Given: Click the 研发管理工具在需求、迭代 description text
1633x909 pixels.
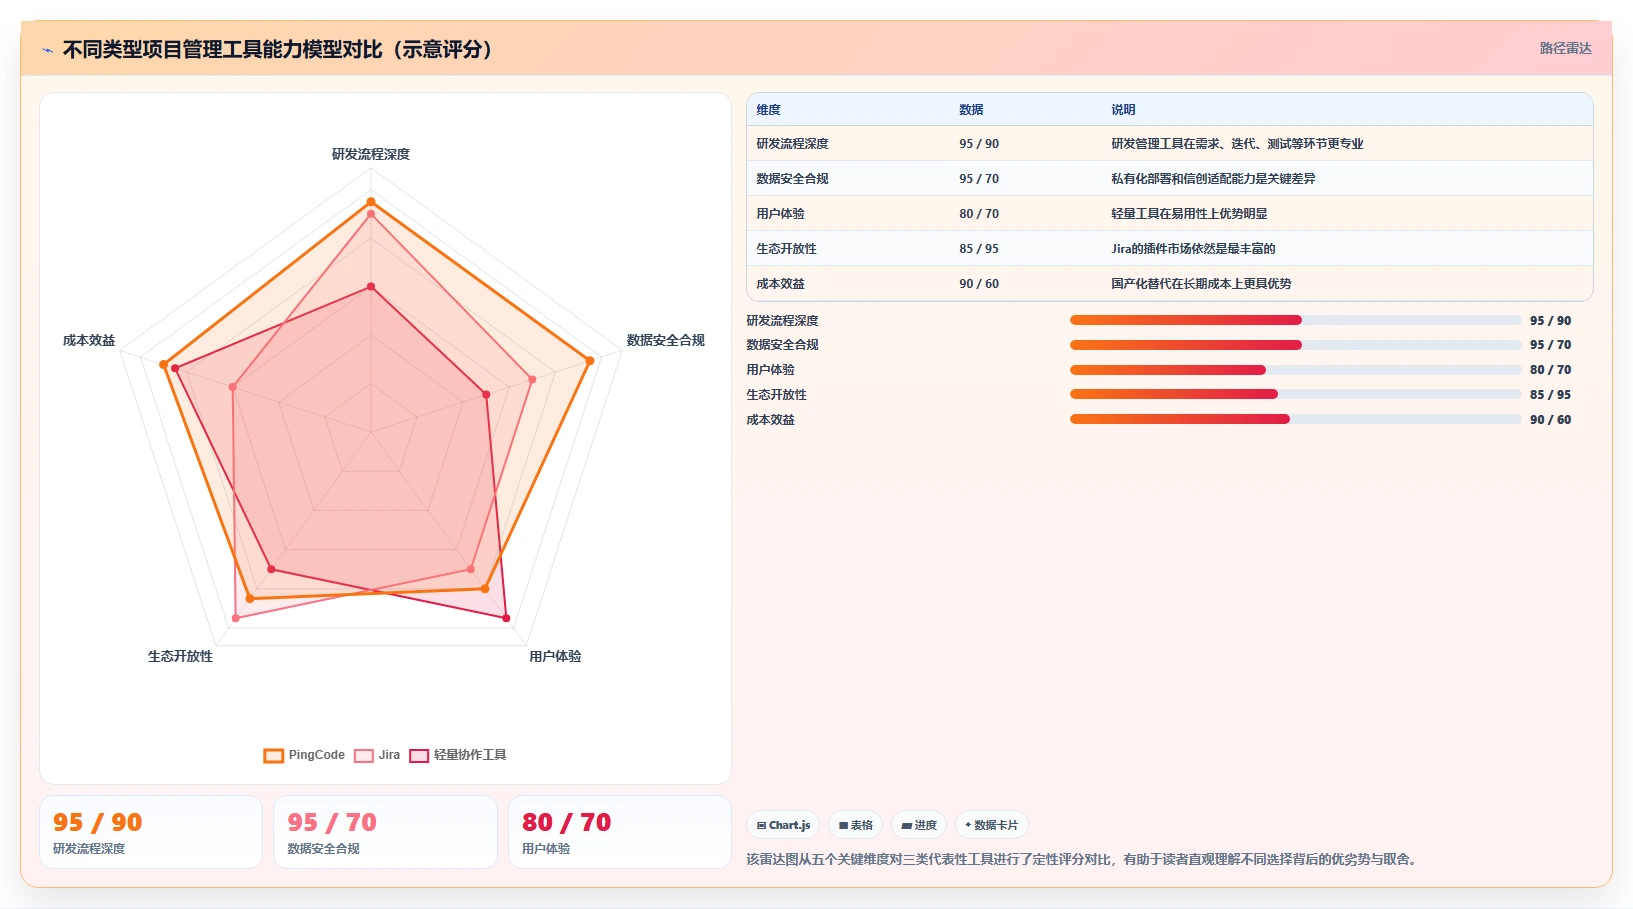Looking at the screenshot, I should (1237, 144).
